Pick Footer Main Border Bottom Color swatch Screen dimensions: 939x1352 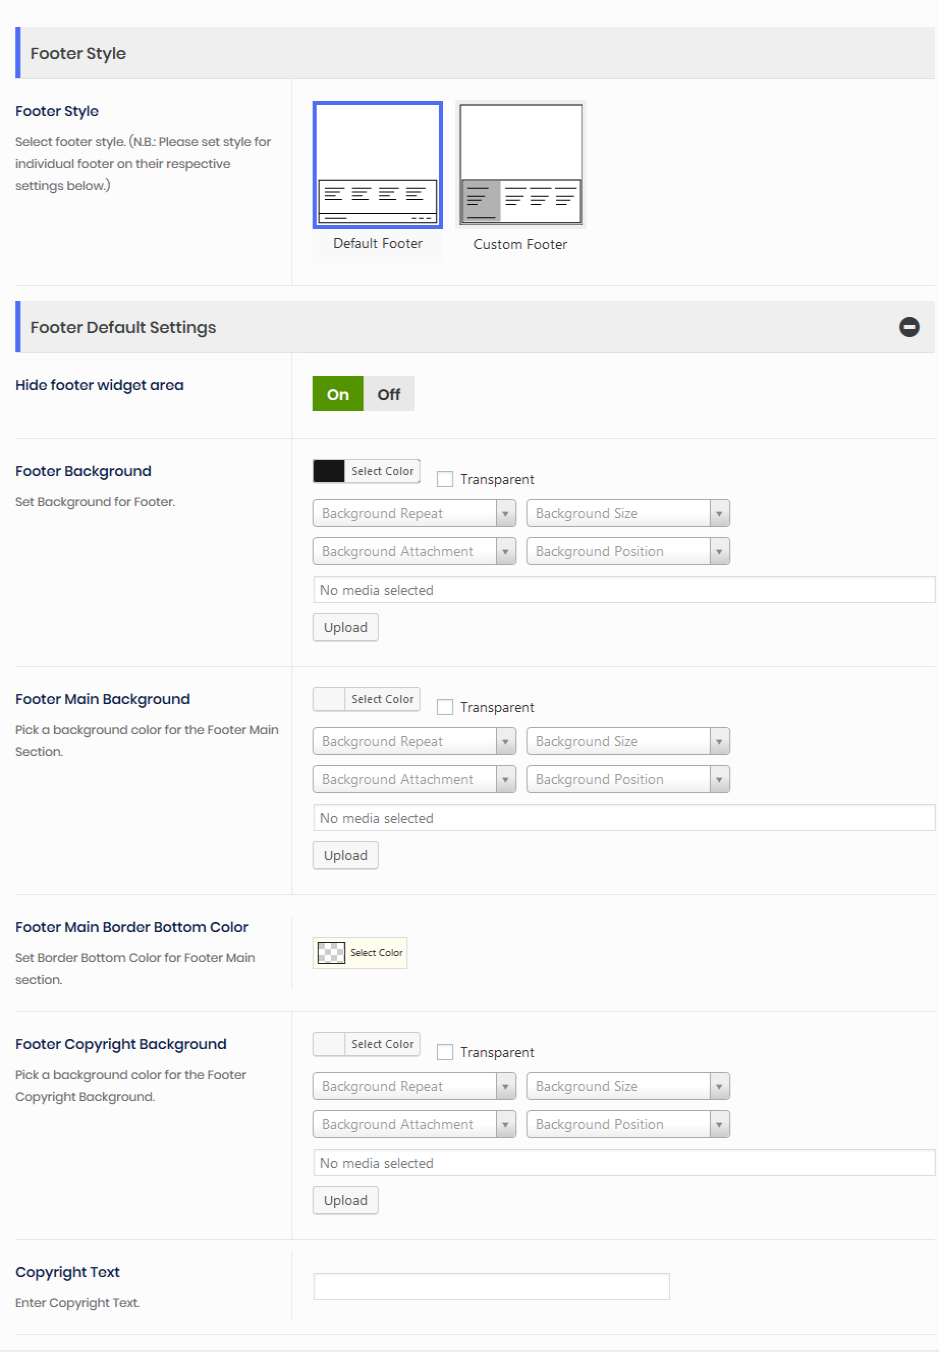[331, 953]
